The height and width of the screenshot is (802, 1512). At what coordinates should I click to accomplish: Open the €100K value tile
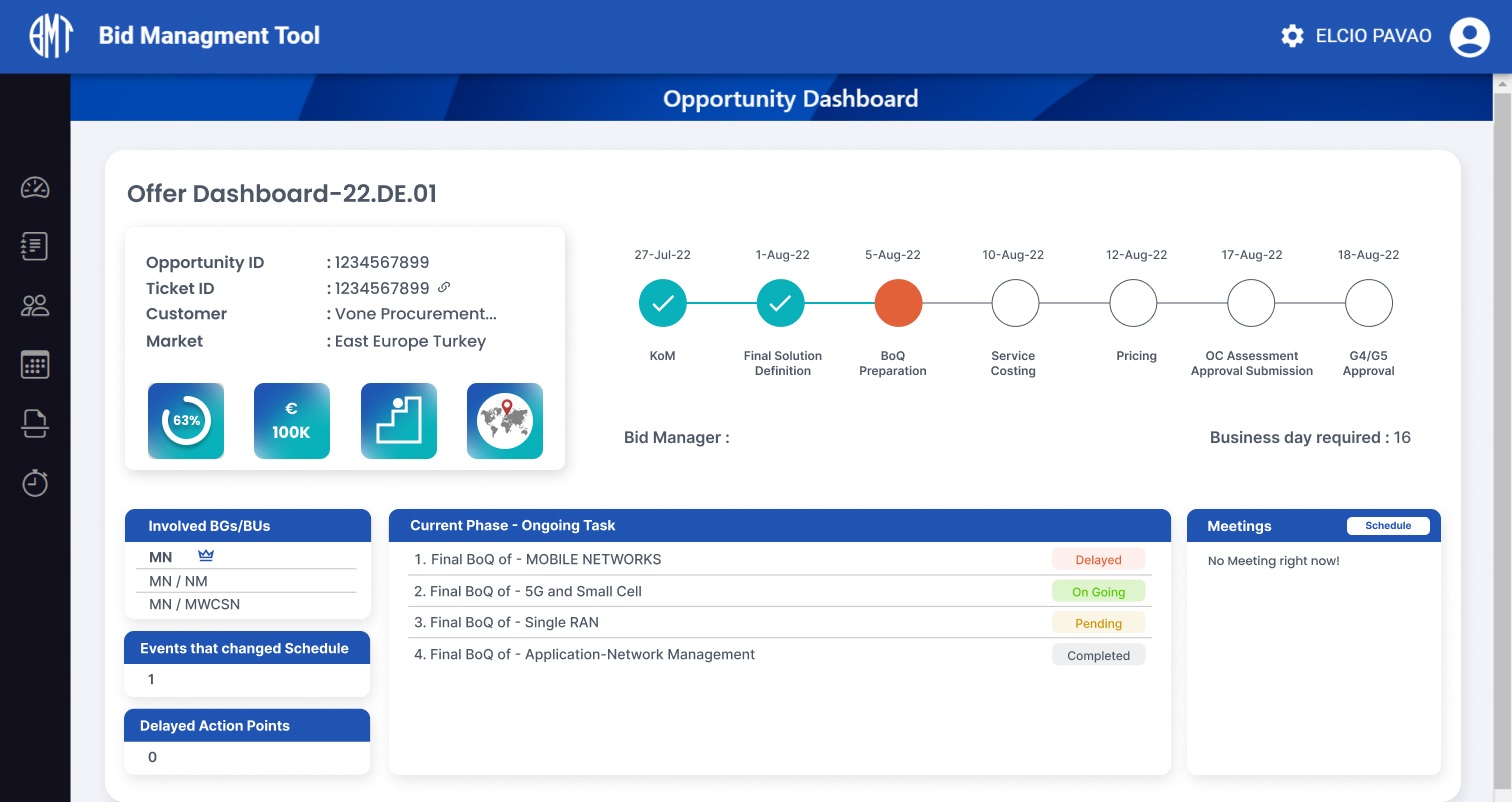pyautogui.click(x=292, y=421)
